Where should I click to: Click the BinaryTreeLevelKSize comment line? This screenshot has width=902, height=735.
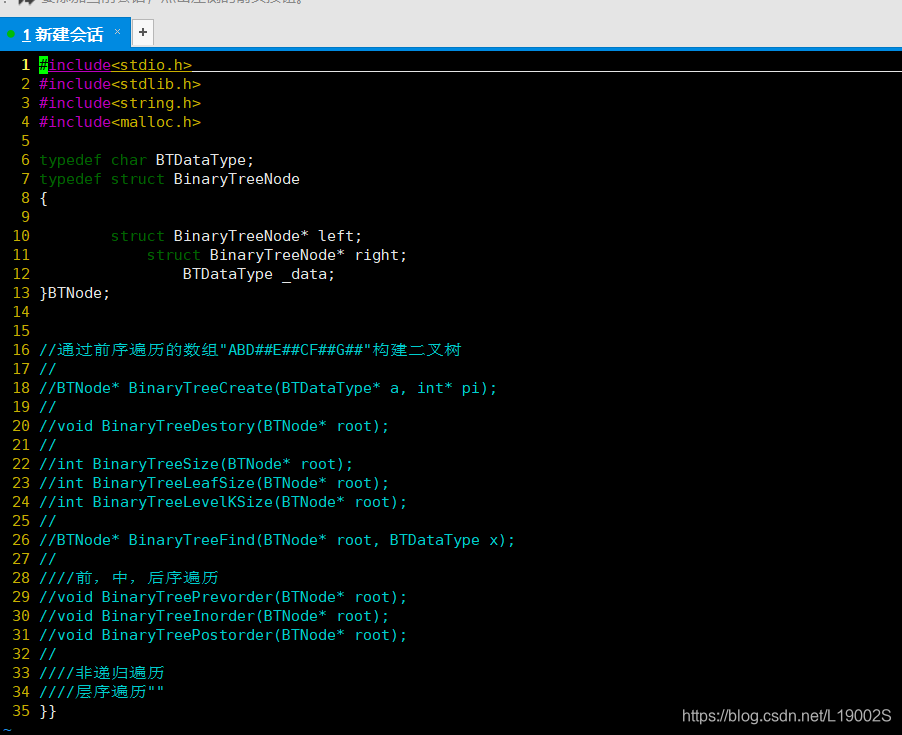point(223,502)
